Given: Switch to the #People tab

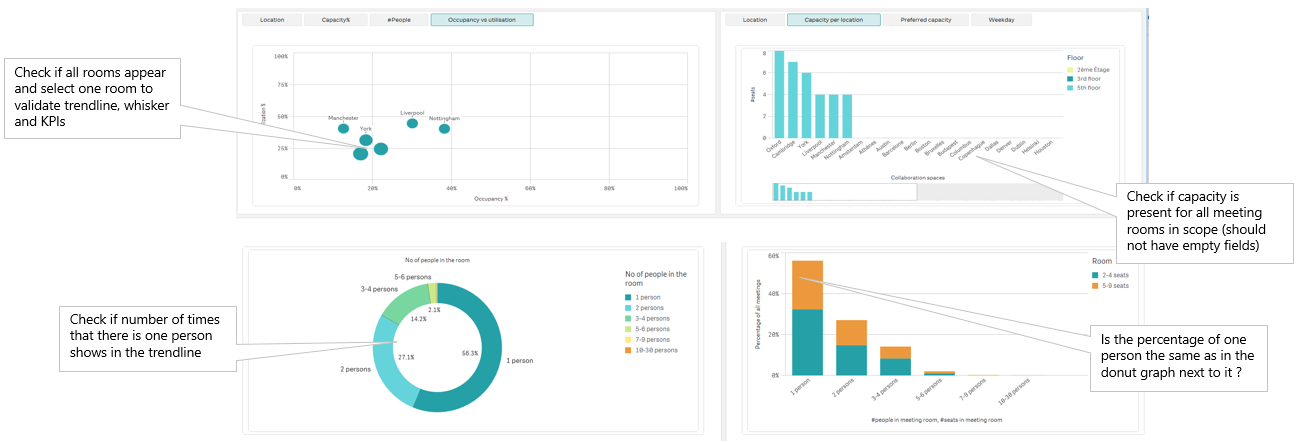Looking at the screenshot, I should point(397,20).
